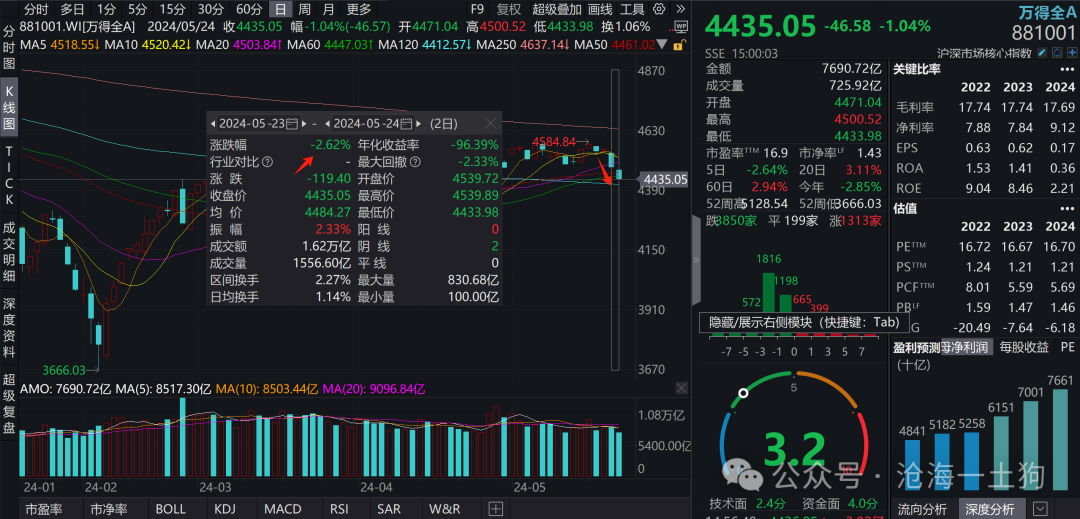This screenshot has height=519, width=1080.
Task: Switch chart to 日 daily period
Action: click(x=279, y=9)
